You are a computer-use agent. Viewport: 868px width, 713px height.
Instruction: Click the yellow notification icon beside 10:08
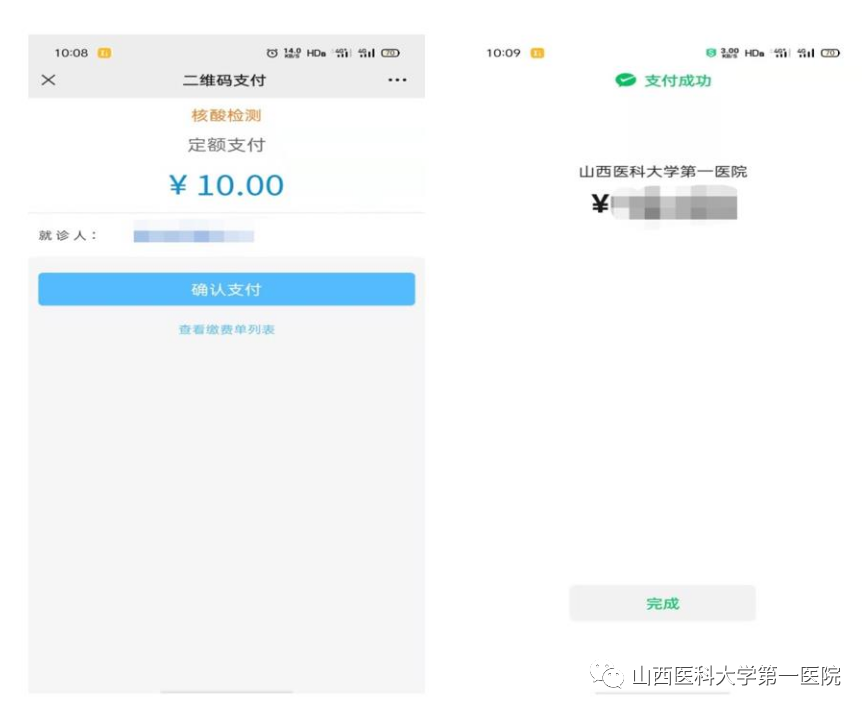[104, 53]
